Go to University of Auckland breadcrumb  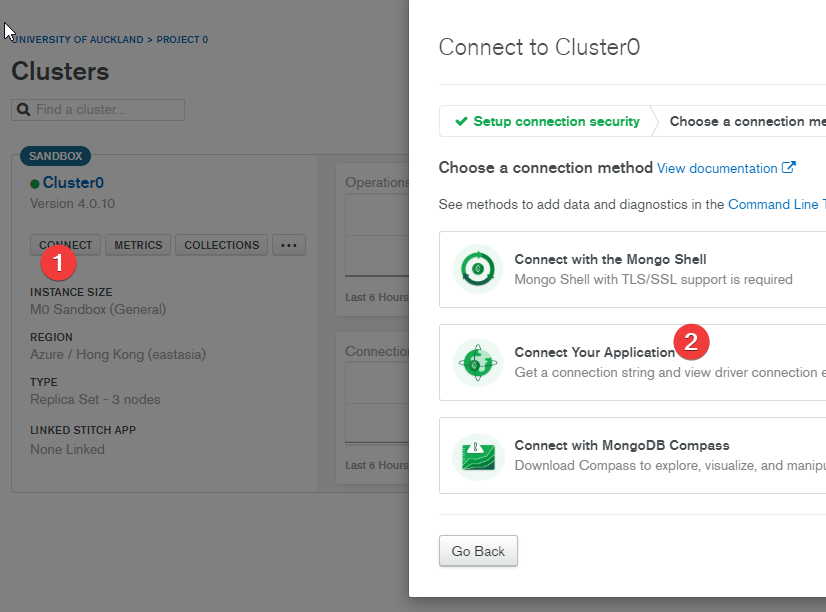[77, 40]
